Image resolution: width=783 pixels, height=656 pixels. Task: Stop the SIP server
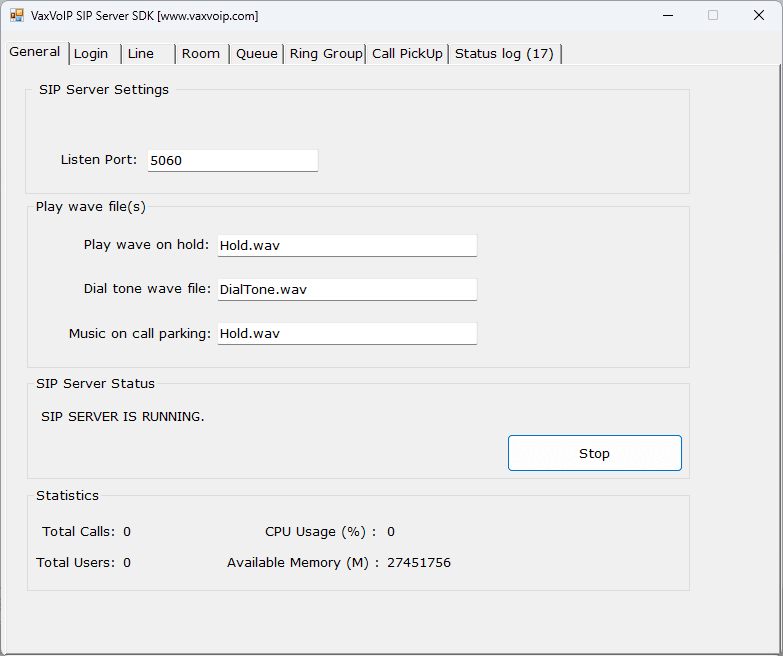595,453
